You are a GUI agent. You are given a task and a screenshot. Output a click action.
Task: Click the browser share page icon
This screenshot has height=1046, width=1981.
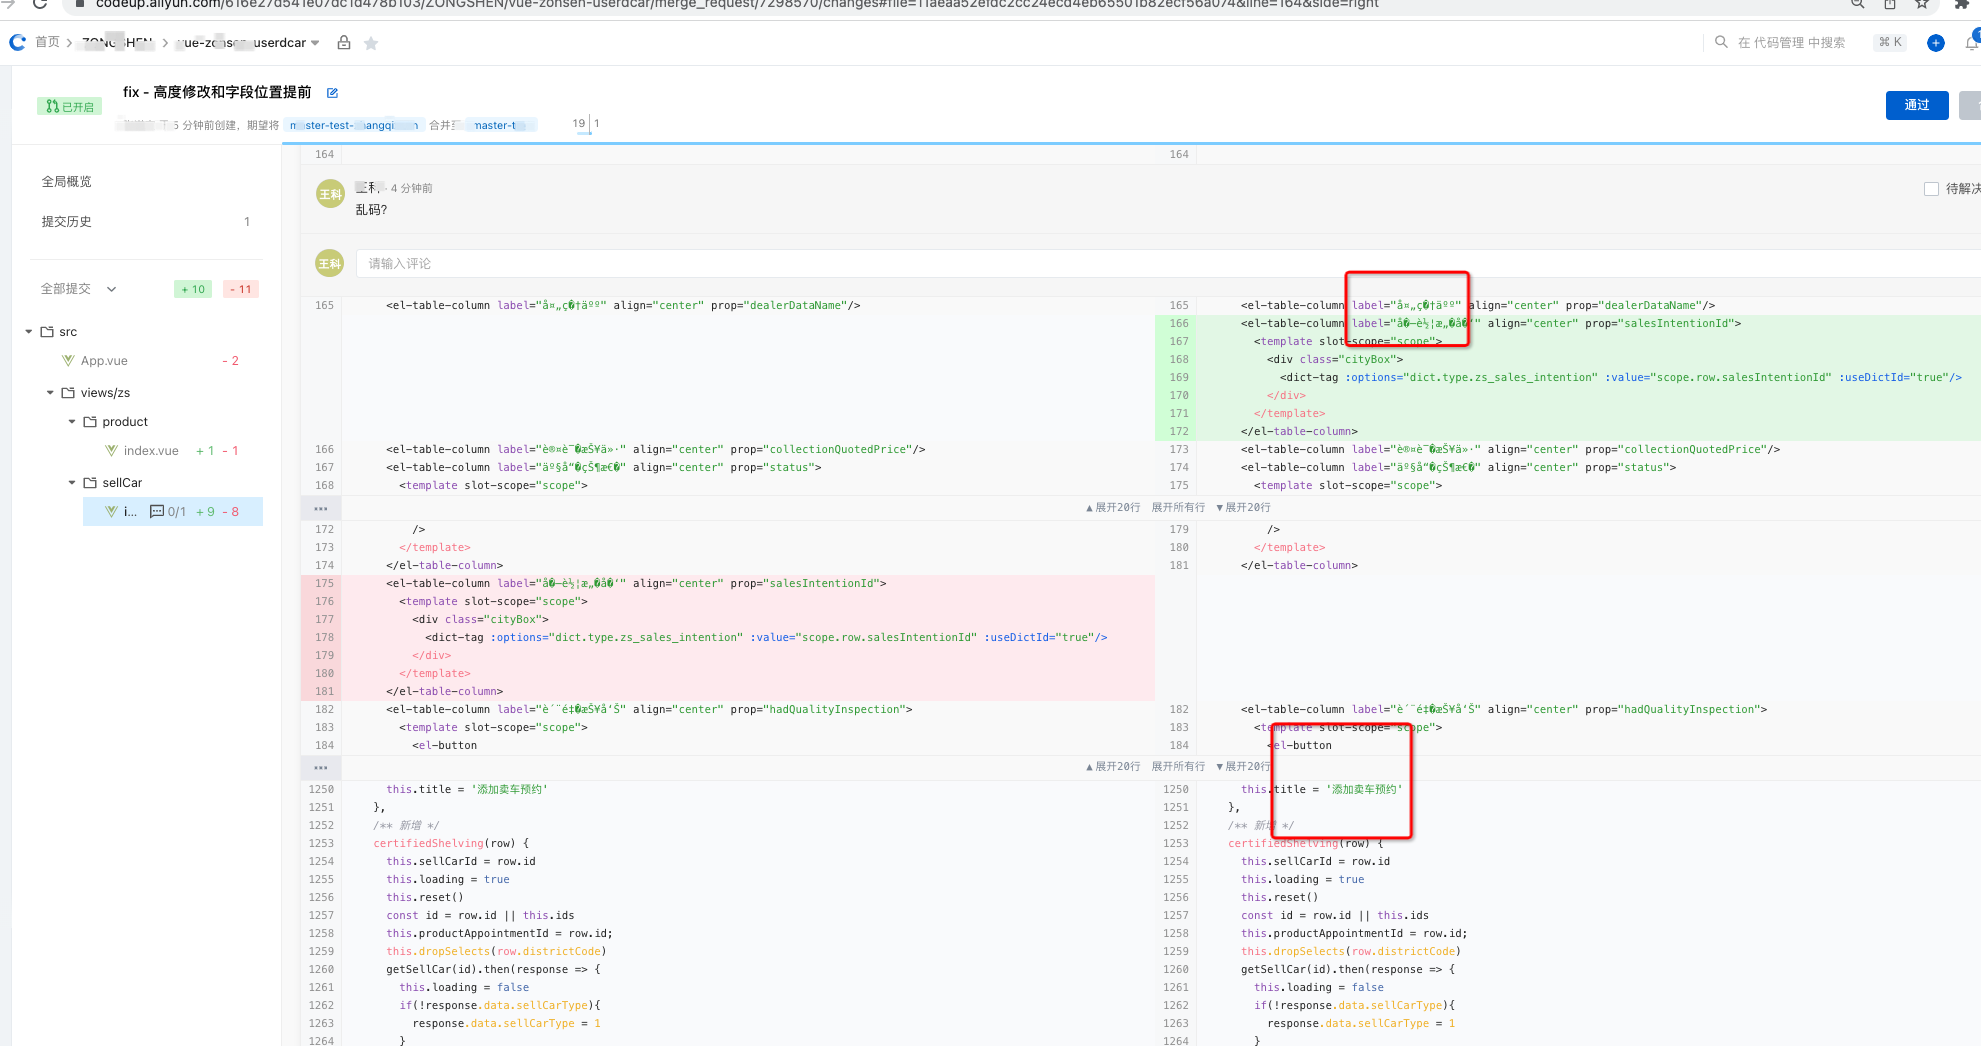click(x=1890, y=4)
